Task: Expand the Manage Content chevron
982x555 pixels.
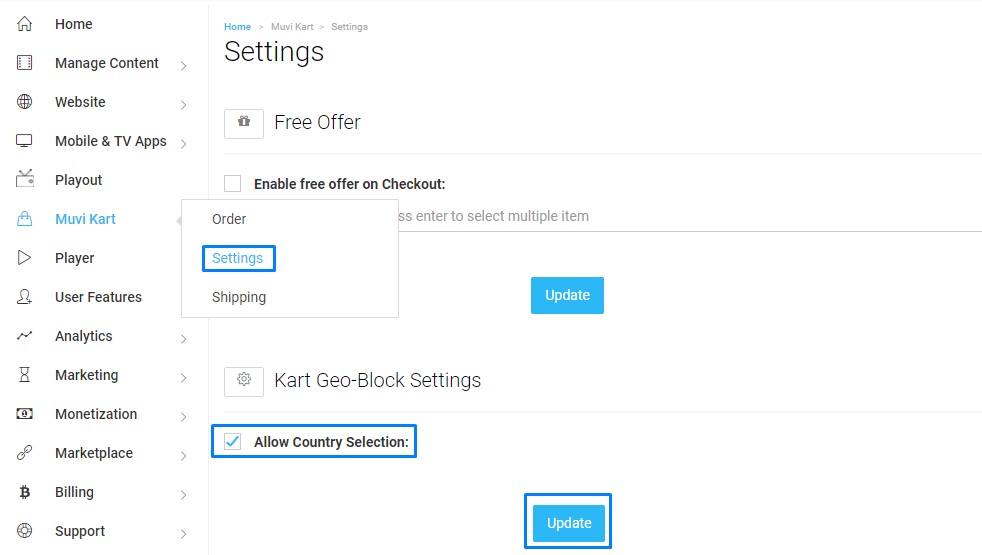Action: pos(183,66)
